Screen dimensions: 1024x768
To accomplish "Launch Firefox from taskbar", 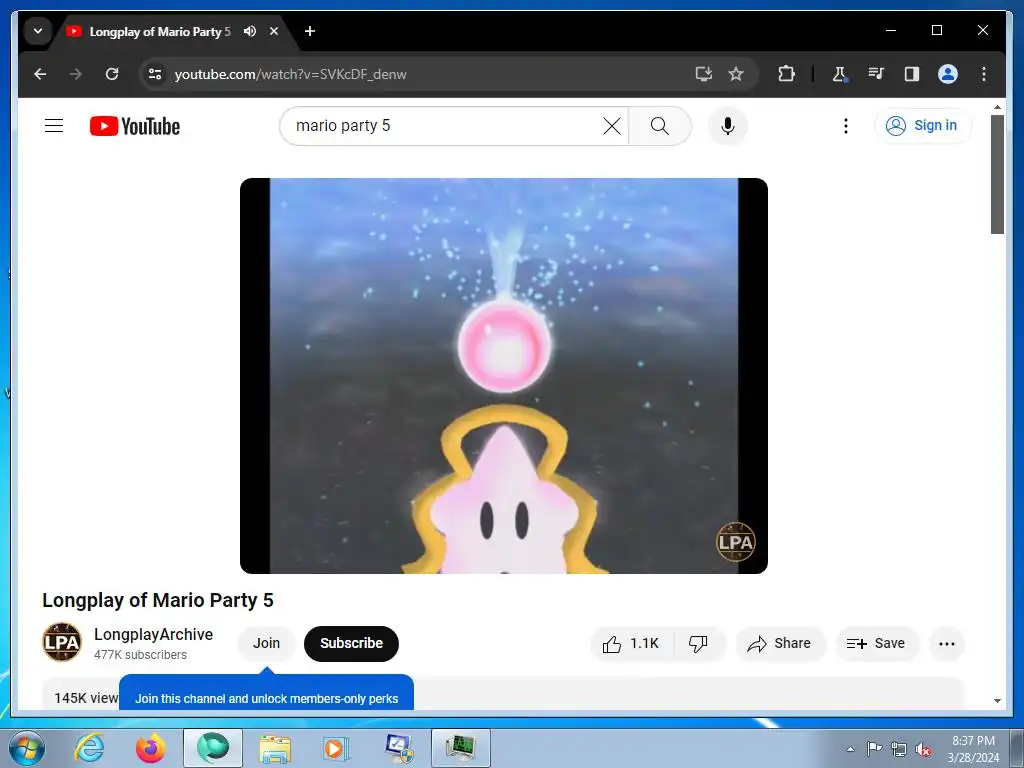I will tap(151, 748).
